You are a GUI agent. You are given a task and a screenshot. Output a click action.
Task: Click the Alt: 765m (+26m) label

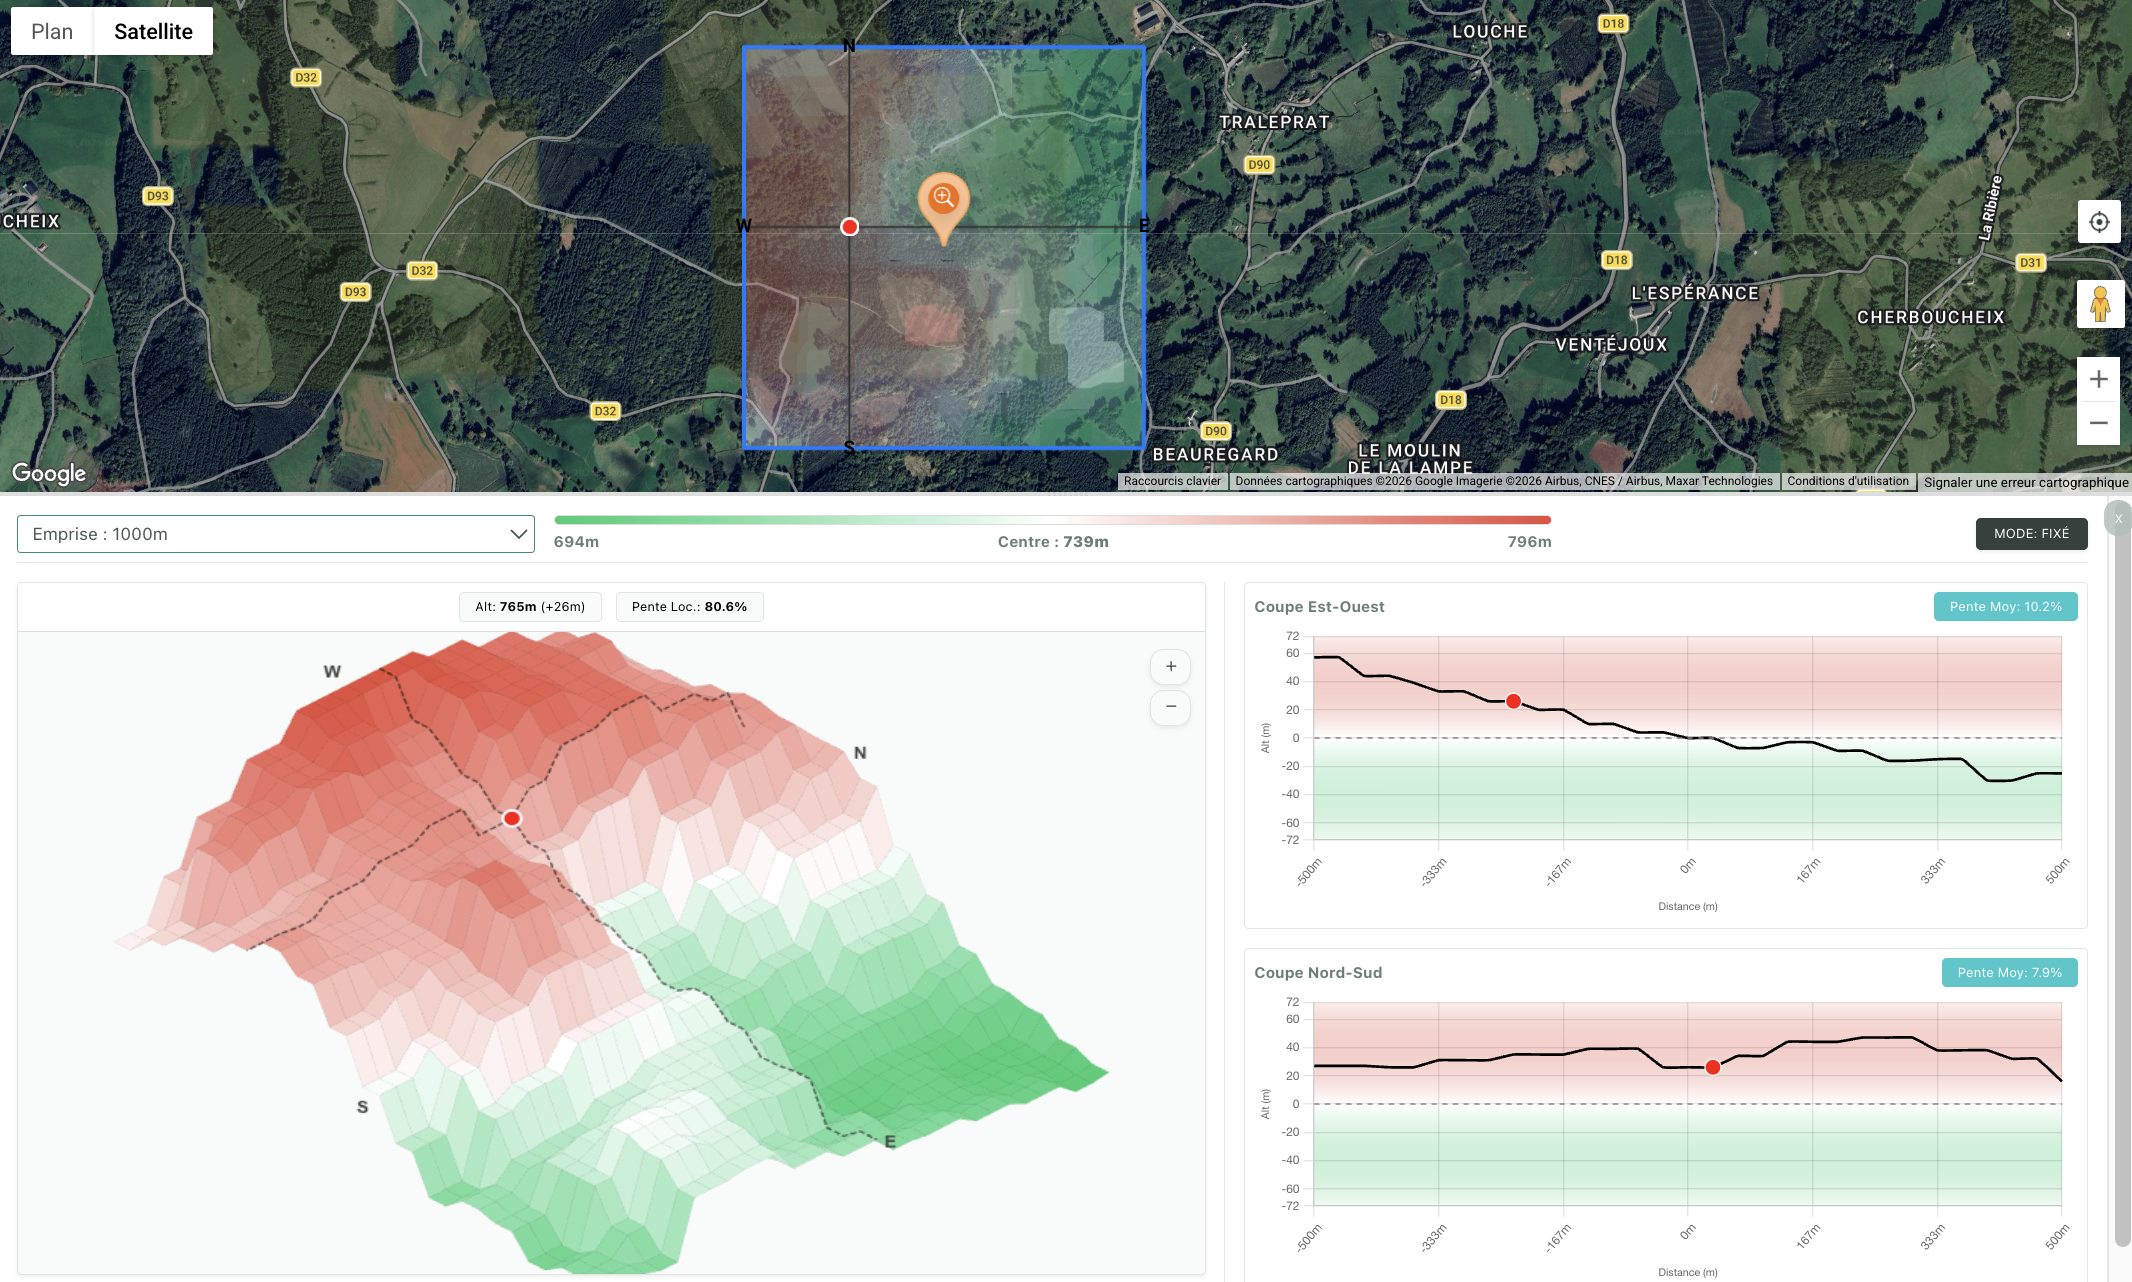pyautogui.click(x=530, y=607)
